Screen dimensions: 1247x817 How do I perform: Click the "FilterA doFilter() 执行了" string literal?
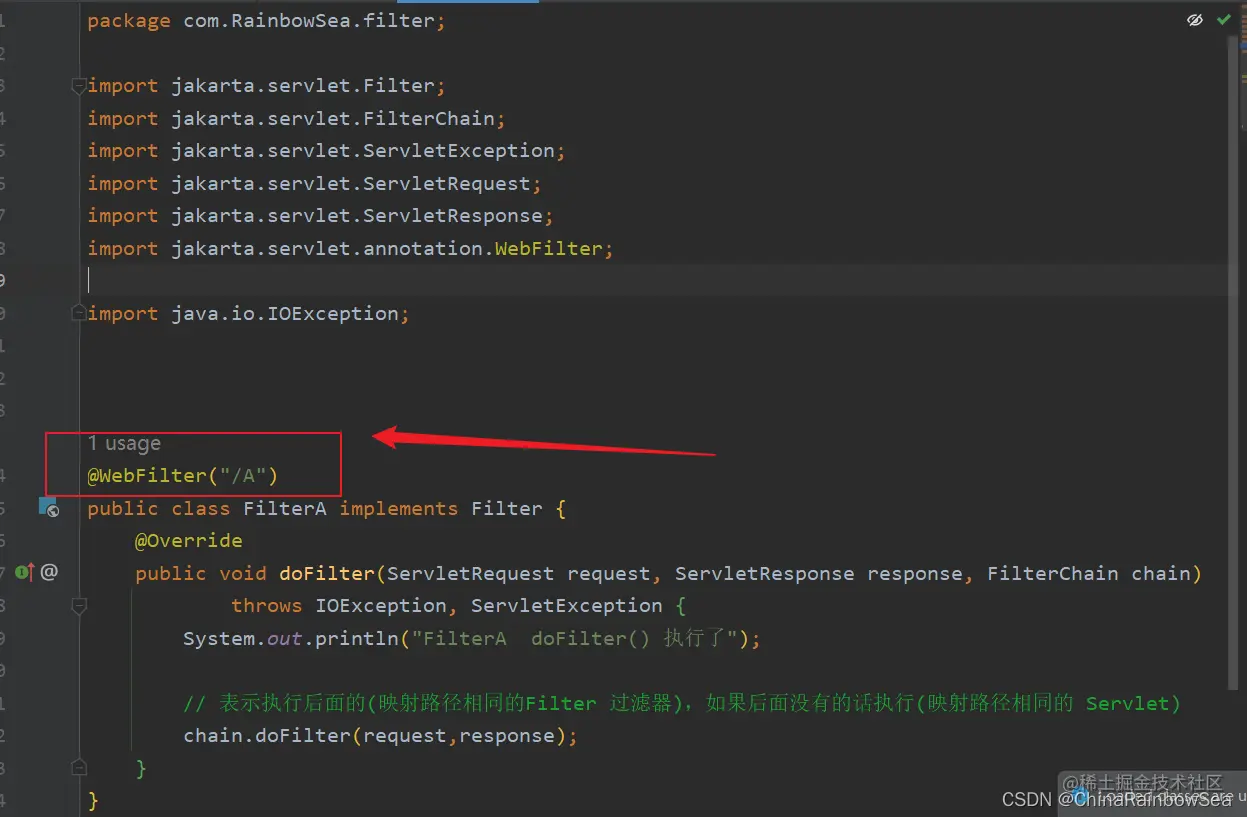click(x=574, y=638)
